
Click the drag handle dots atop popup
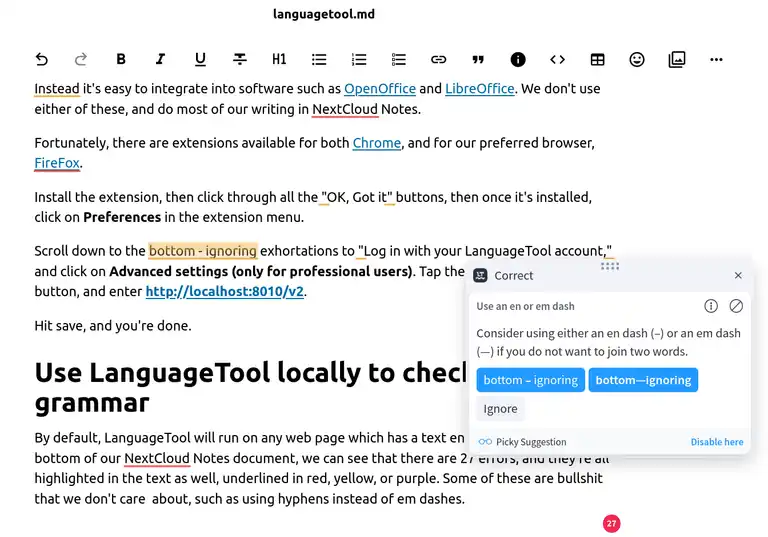click(x=610, y=266)
